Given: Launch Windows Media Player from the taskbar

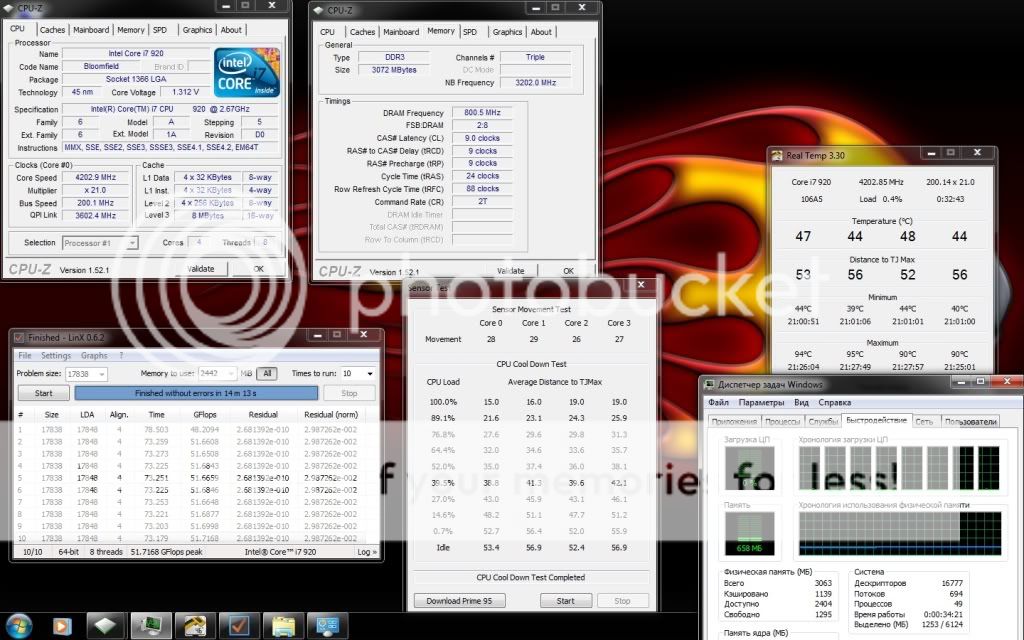Looking at the screenshot, I should coord(63,626).
